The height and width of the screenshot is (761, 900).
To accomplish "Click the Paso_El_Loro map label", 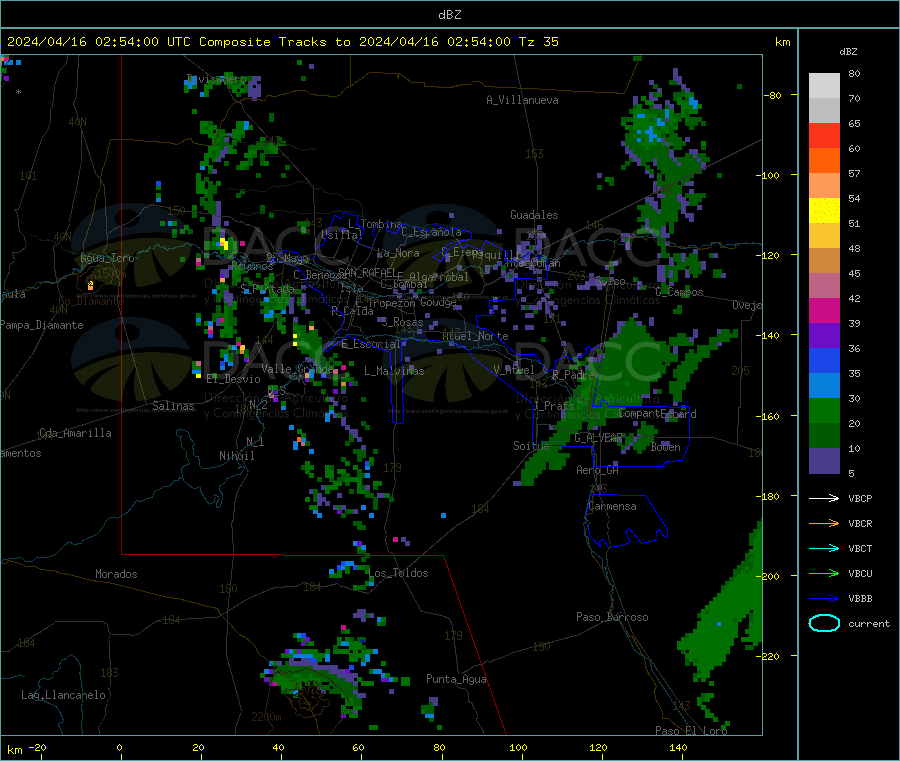I will point(691,730).
